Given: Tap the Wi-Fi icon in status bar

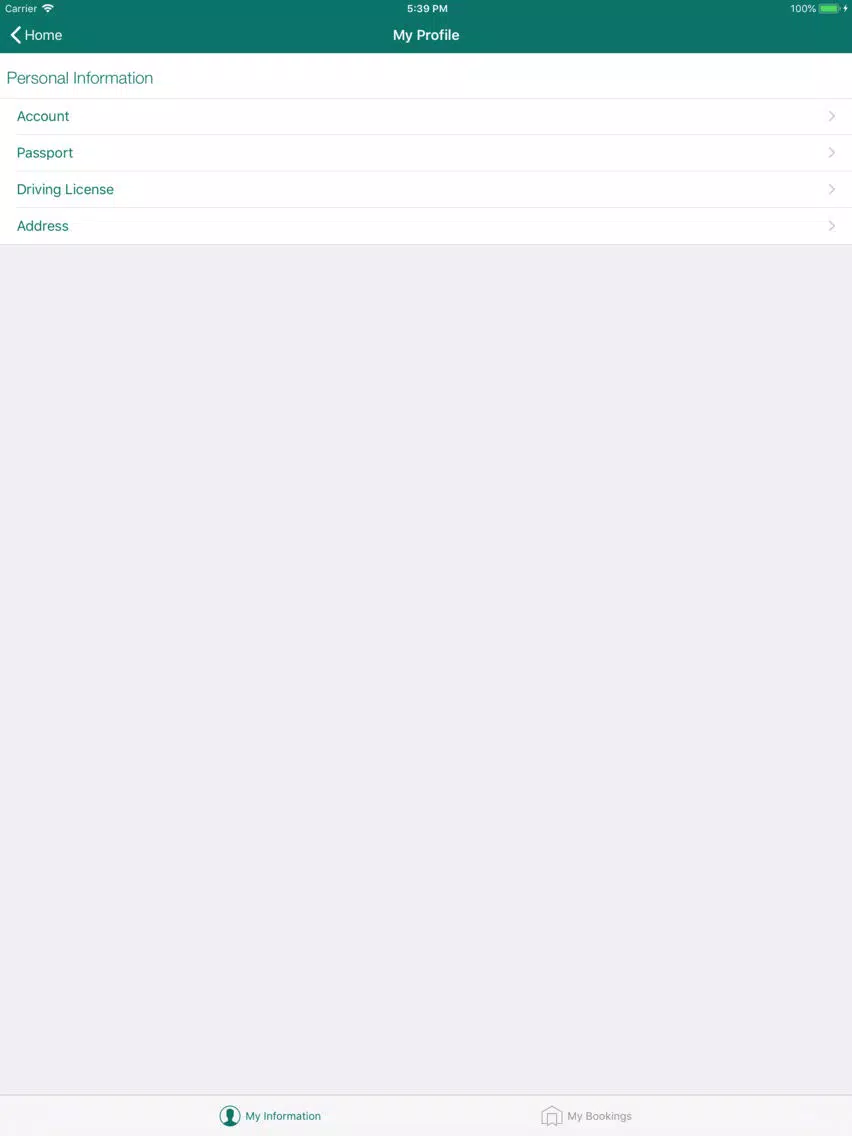Looking at the screenshot, I should [48, 9].
